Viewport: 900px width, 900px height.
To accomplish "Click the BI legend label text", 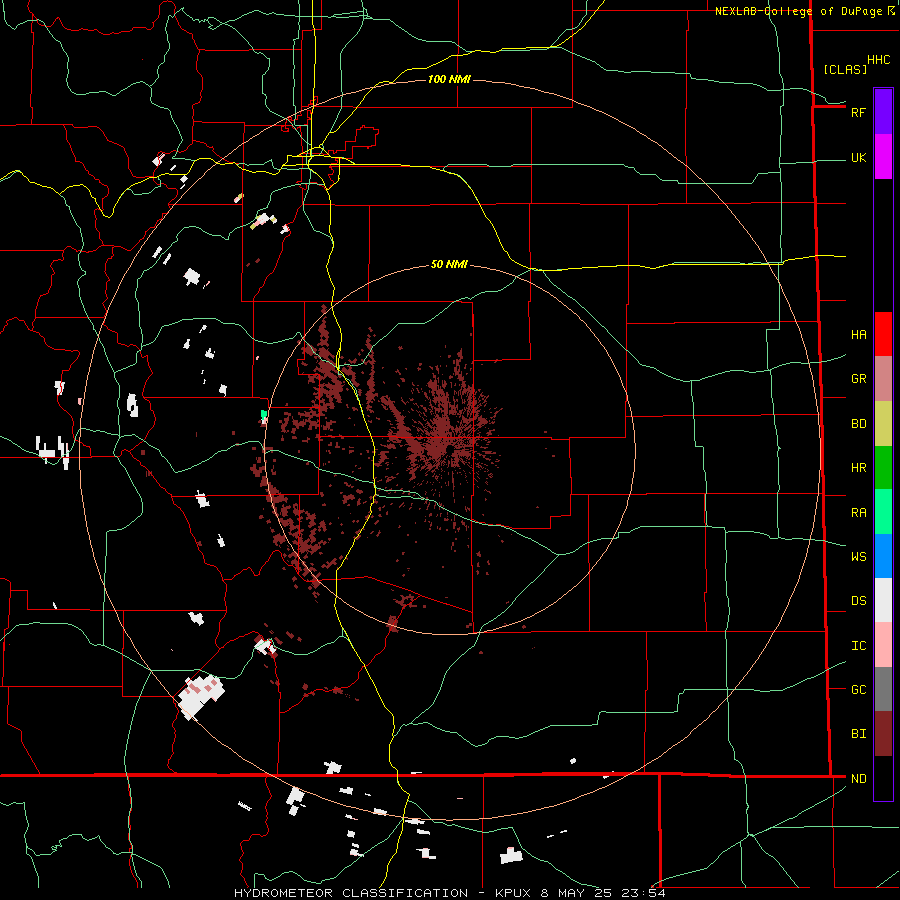I will [x=858, y=734].
